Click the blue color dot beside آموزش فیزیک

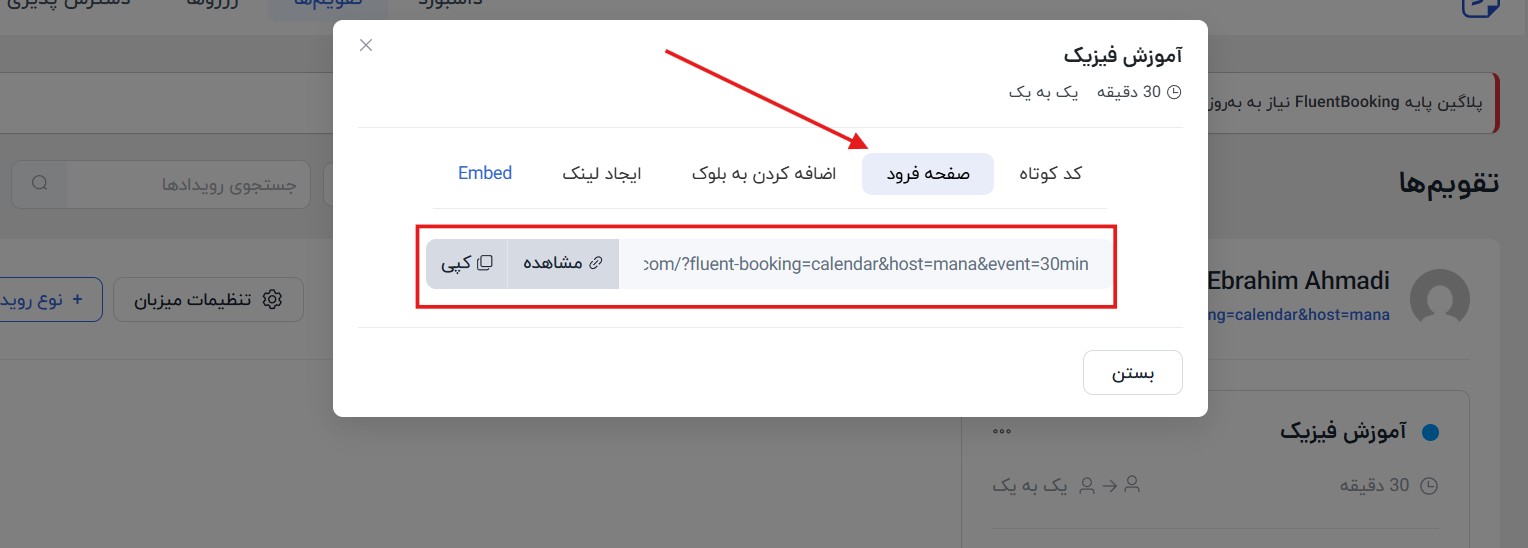1430,433
